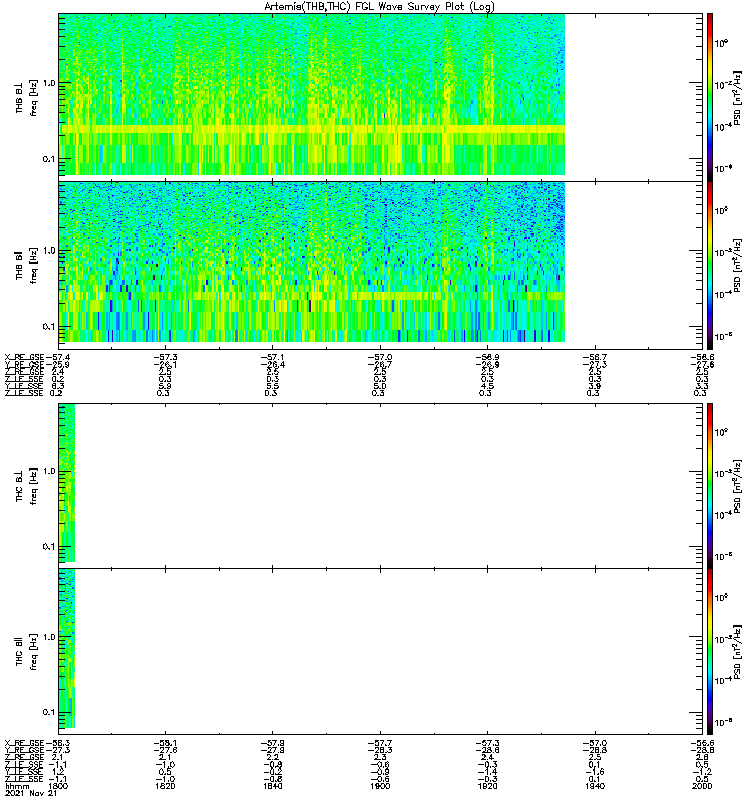This screenshot has width=750, height=800.
Task: Click the '1940' time axis label
Action: point(595,786)
